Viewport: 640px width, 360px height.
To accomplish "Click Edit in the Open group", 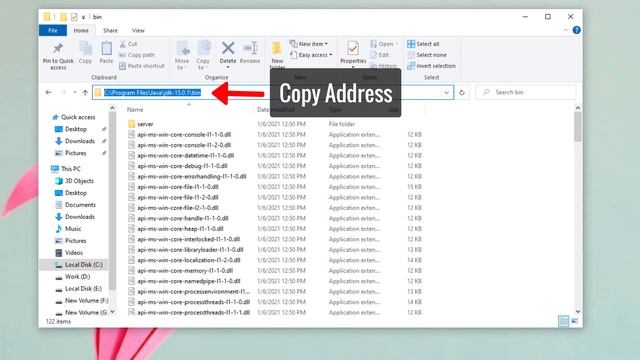I will coord(379,55).
